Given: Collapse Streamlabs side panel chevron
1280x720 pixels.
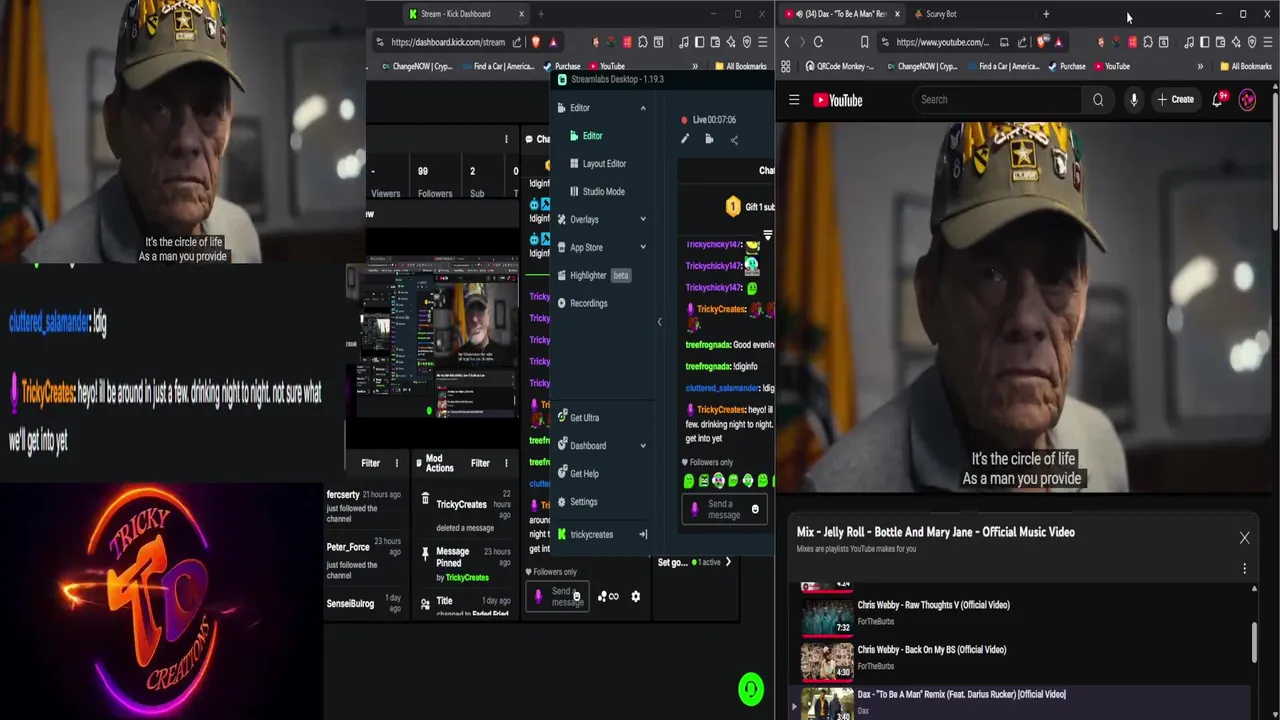Looking at the screenshot, I should pyautogui.click(x=659, y=322).
